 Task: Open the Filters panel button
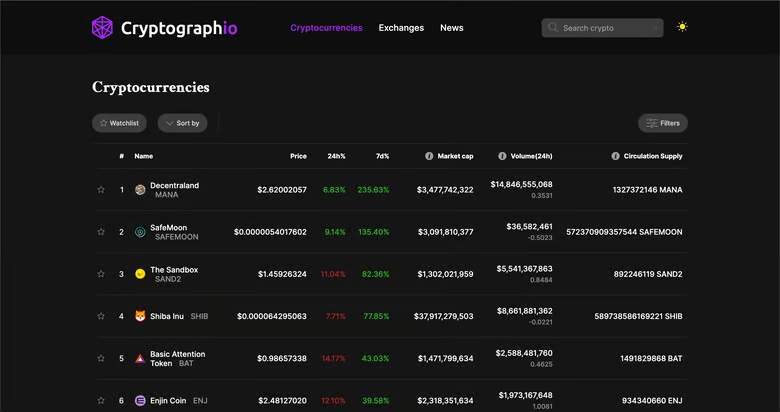tap(663, 123)
